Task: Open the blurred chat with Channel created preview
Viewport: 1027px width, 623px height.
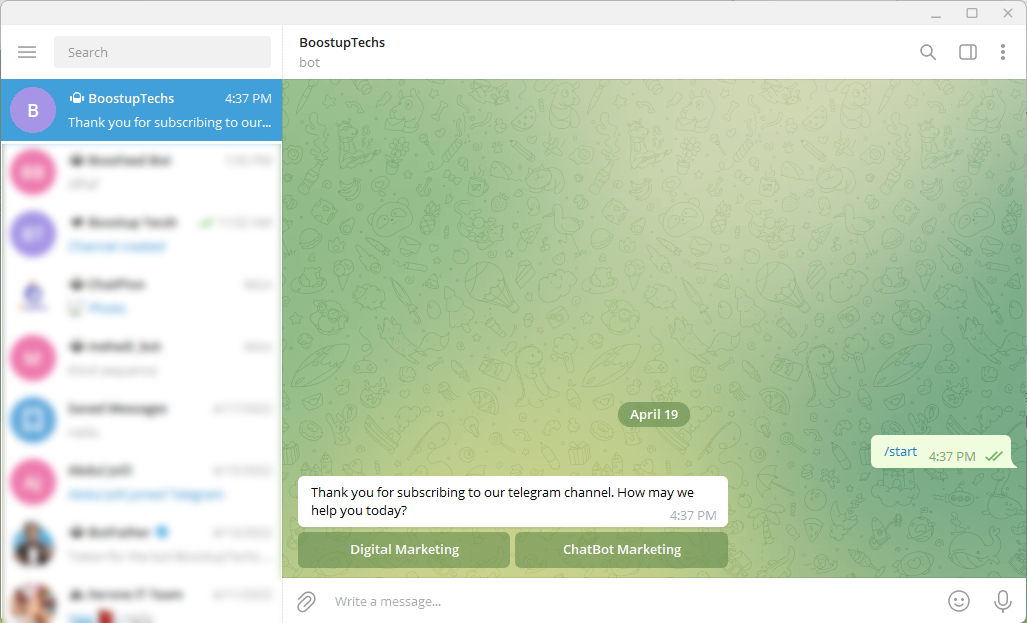Action: 141,234
